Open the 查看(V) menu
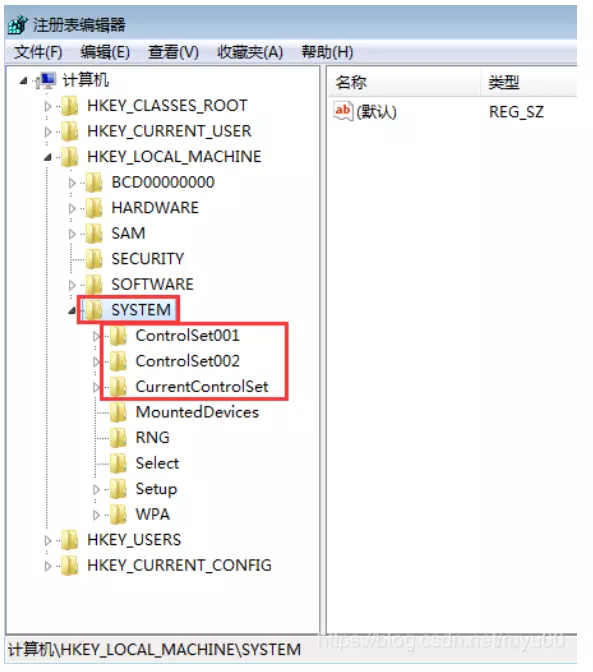The width and height of the screenshot is (593, 672). [173, 52]
